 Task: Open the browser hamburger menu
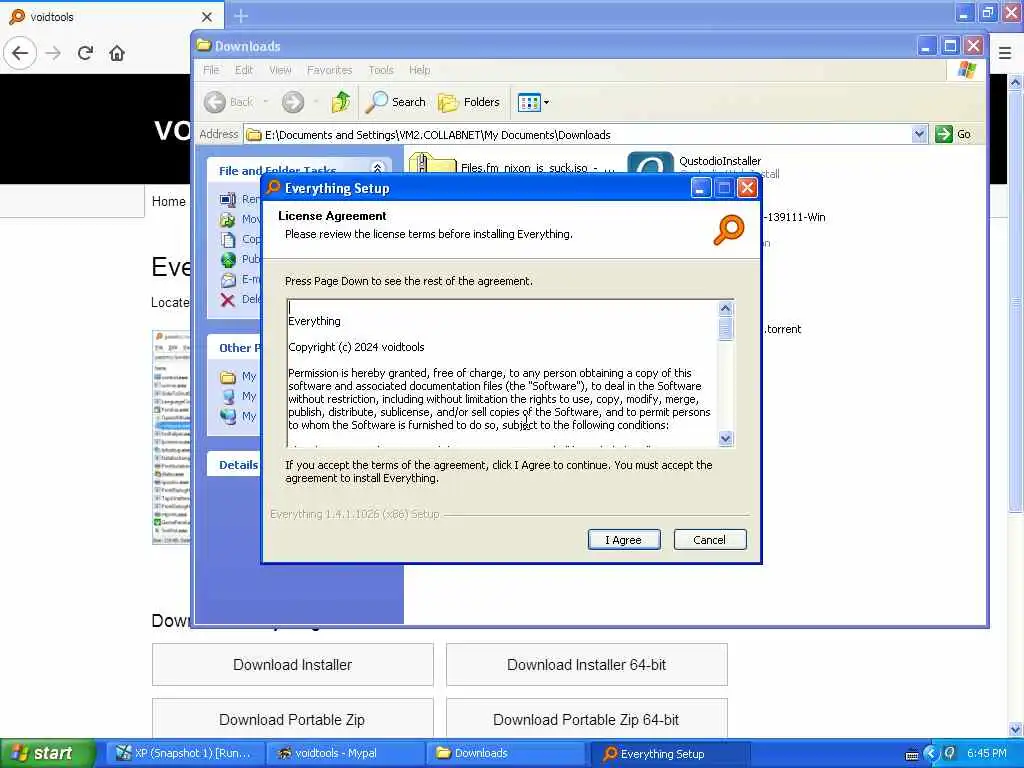coord(1005,53)
